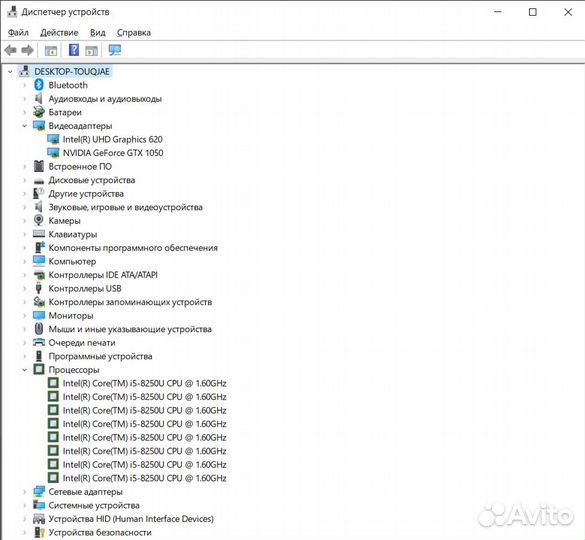
Task: Select the Клавиатуры label
Action: (x=73, y=234)
